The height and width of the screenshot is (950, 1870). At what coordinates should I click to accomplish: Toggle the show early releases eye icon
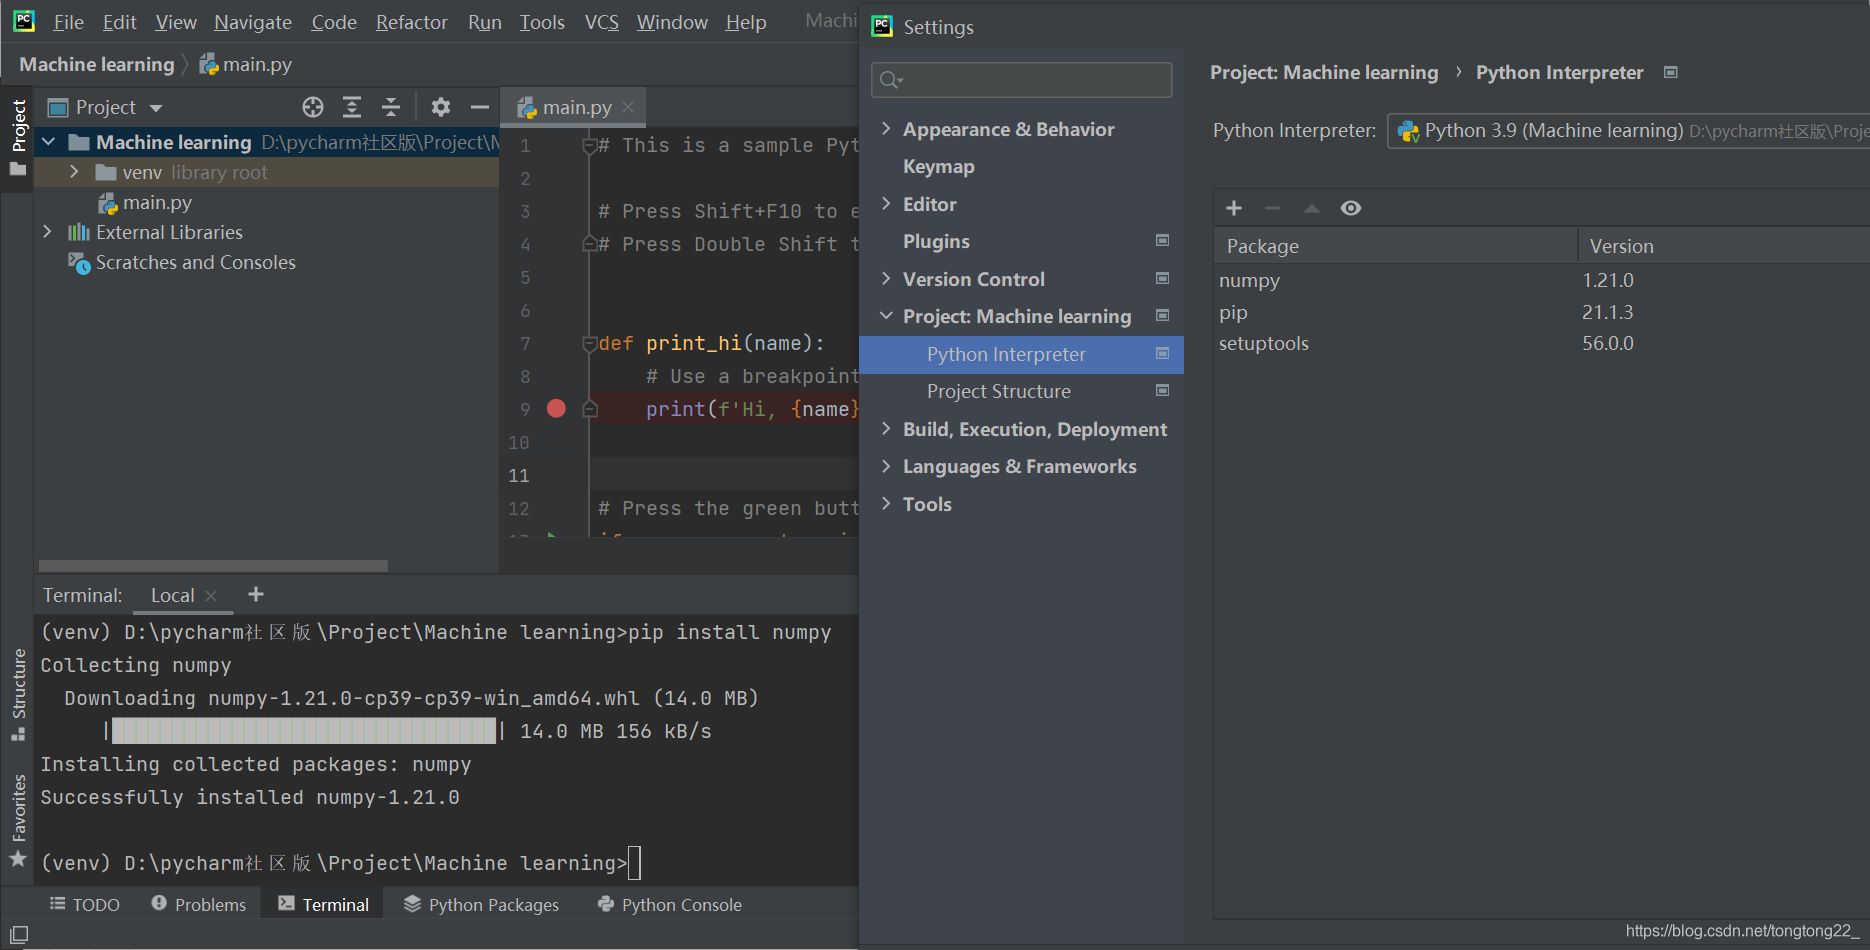coord(1351,208)
